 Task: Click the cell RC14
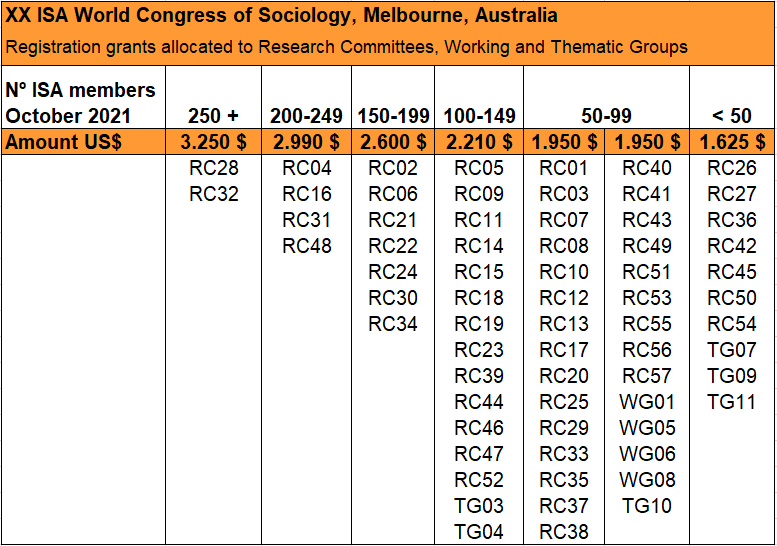point(479,246)
